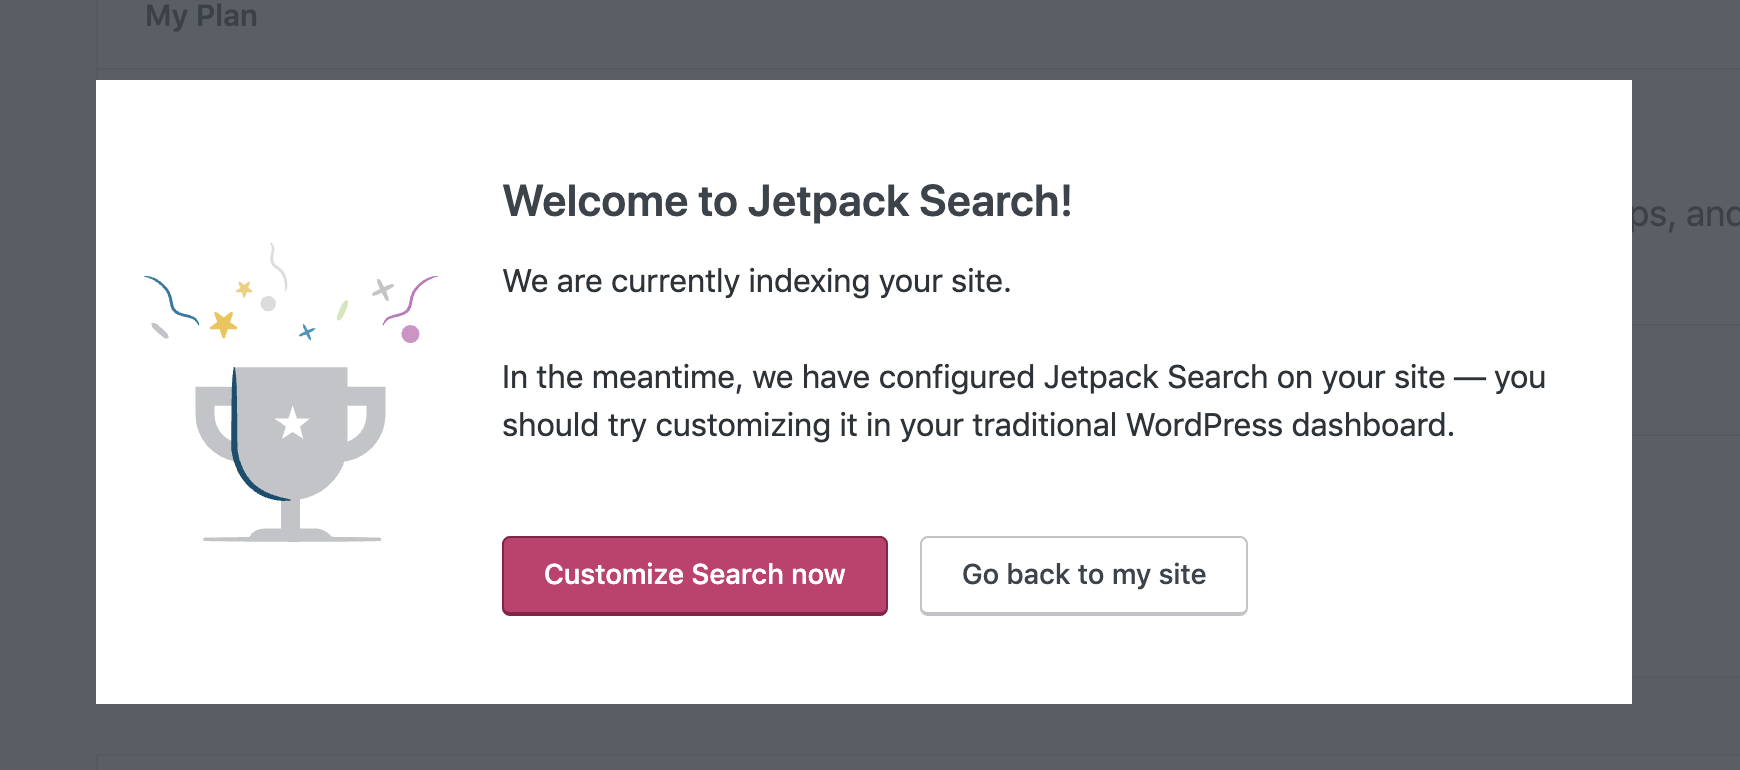Click the Customize Search now button
Screen dimensions: 1740x770
point(694,575)
